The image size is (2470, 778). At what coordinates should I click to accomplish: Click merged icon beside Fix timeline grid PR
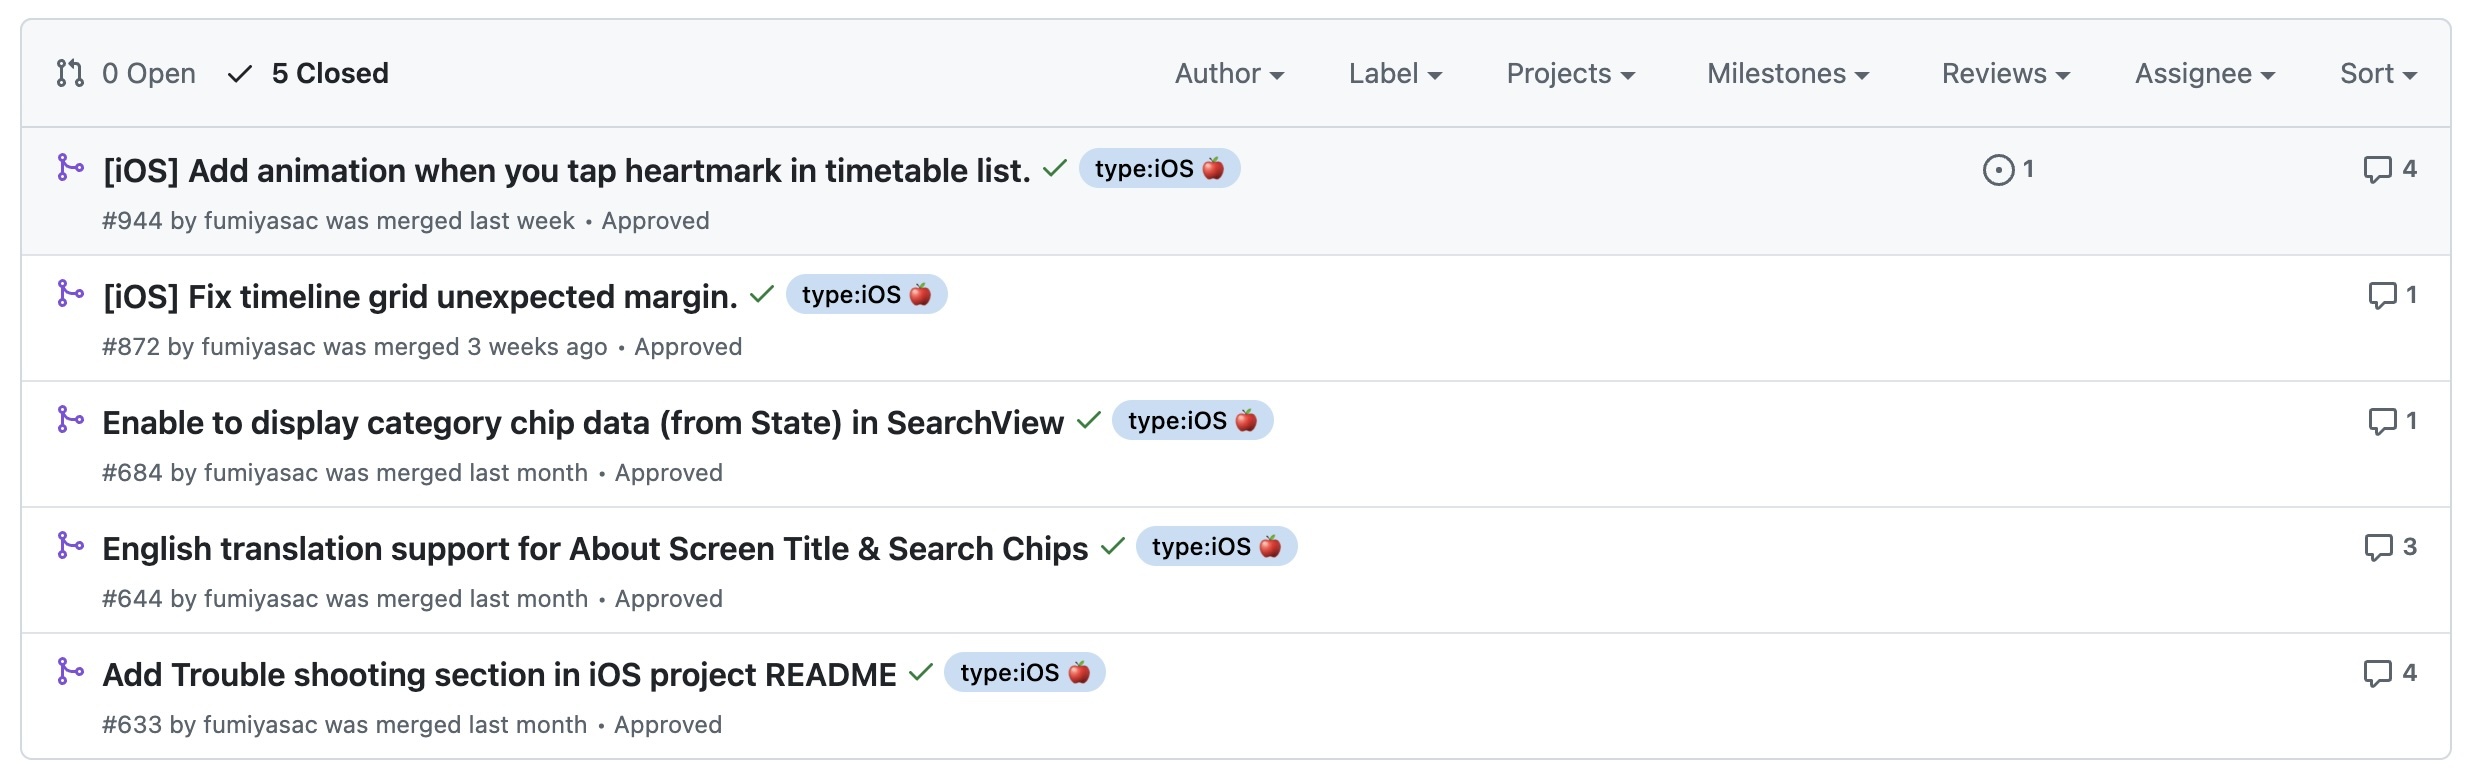(x=70, y=294)
